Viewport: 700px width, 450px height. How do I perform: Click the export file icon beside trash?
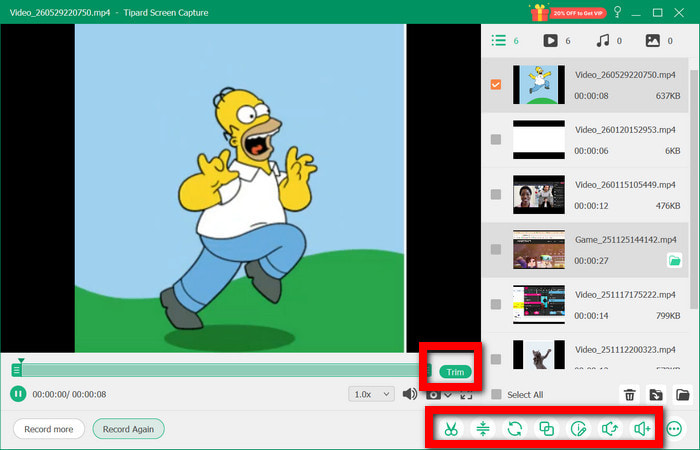[x=656, y=395]
